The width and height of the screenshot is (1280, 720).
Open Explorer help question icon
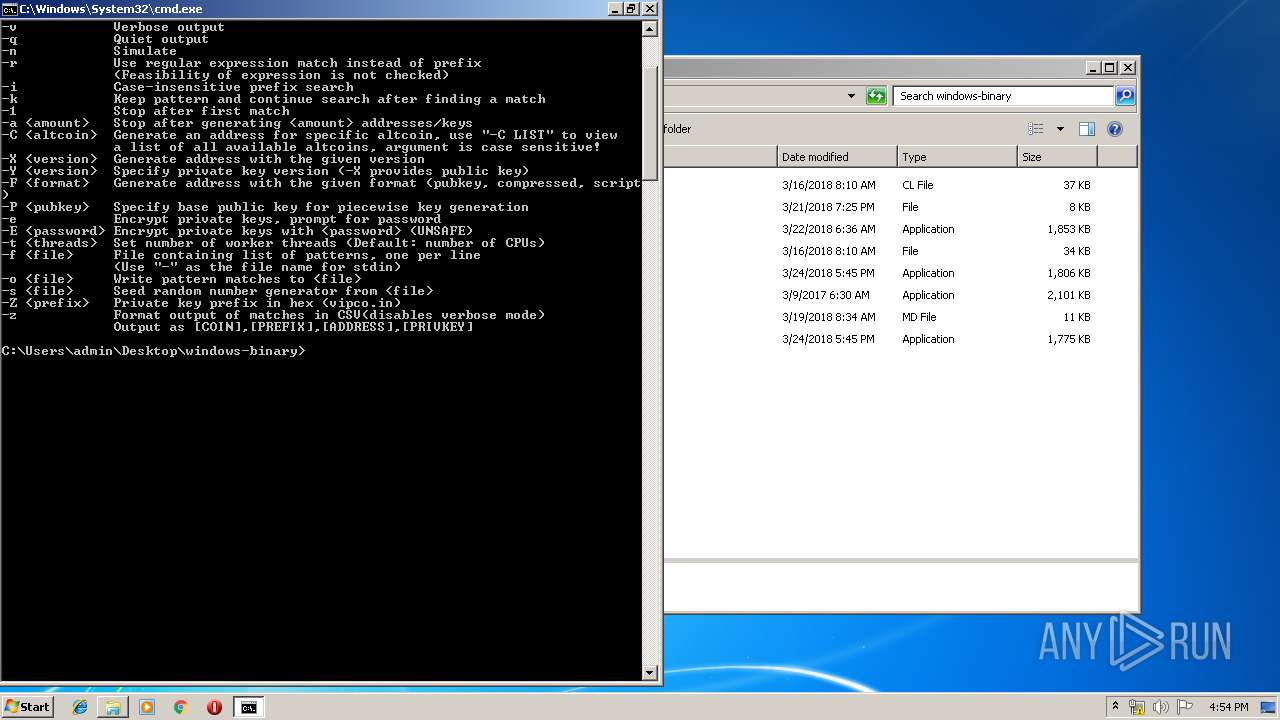pyautogui.click(x=1115, y=129)
